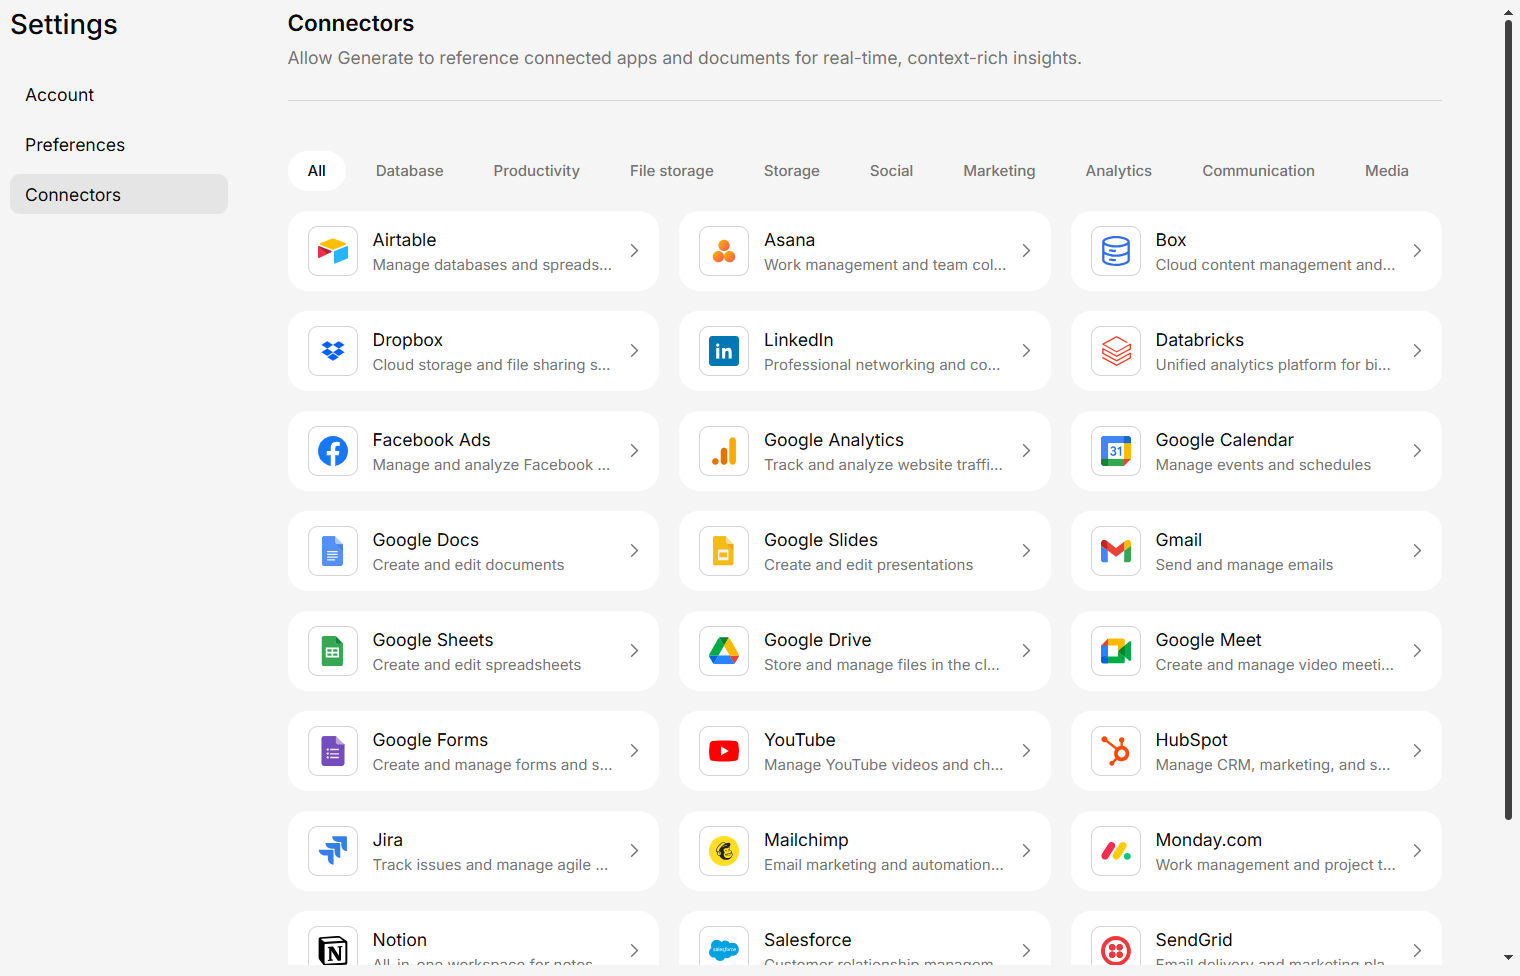The image size is (1520, 976).
Task: Filter connectors by Database tab
Action: 409,171
